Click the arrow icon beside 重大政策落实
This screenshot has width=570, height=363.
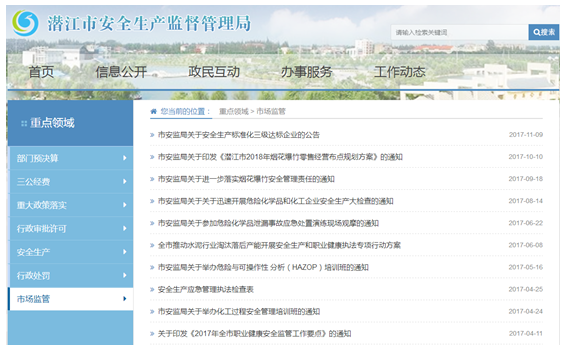[x=125, y=205]
